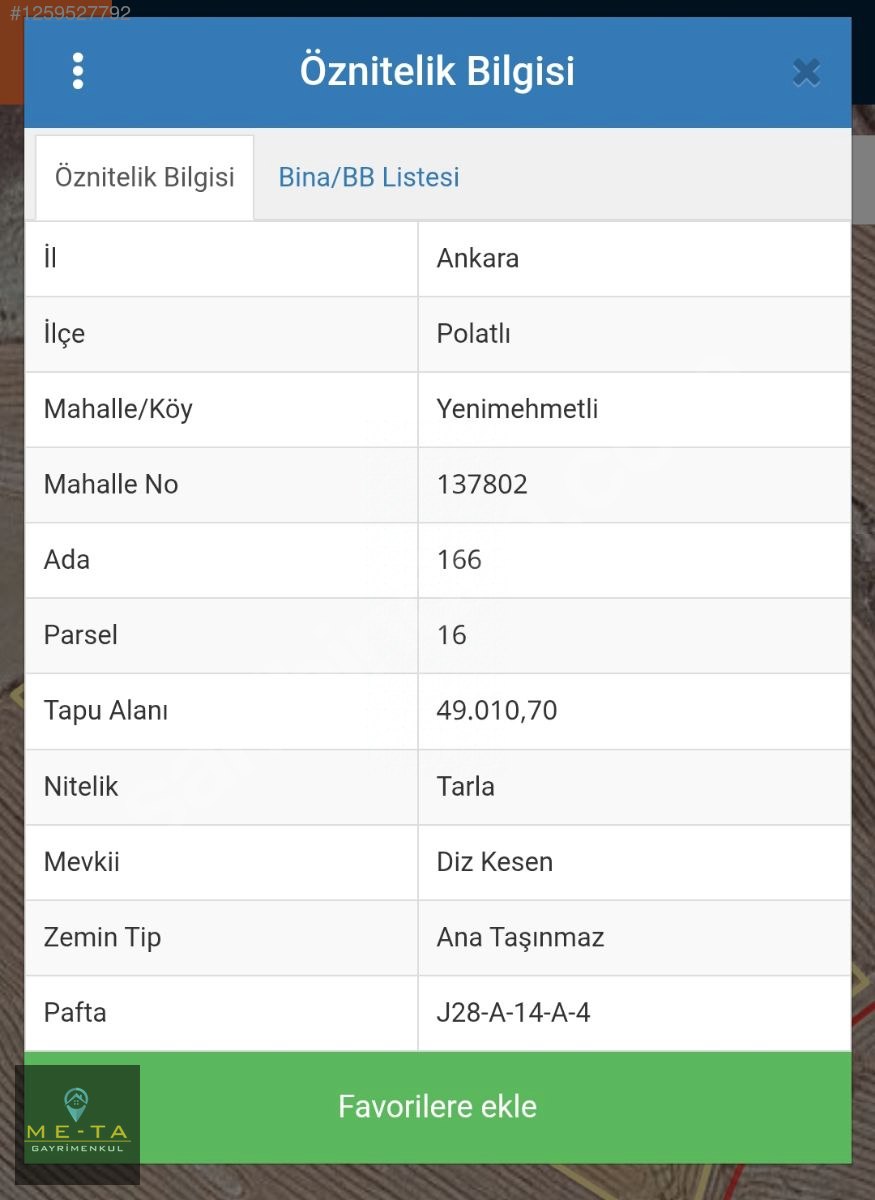
Task: Switch to the Bina/BB Listesi tab
Action: 369,178
